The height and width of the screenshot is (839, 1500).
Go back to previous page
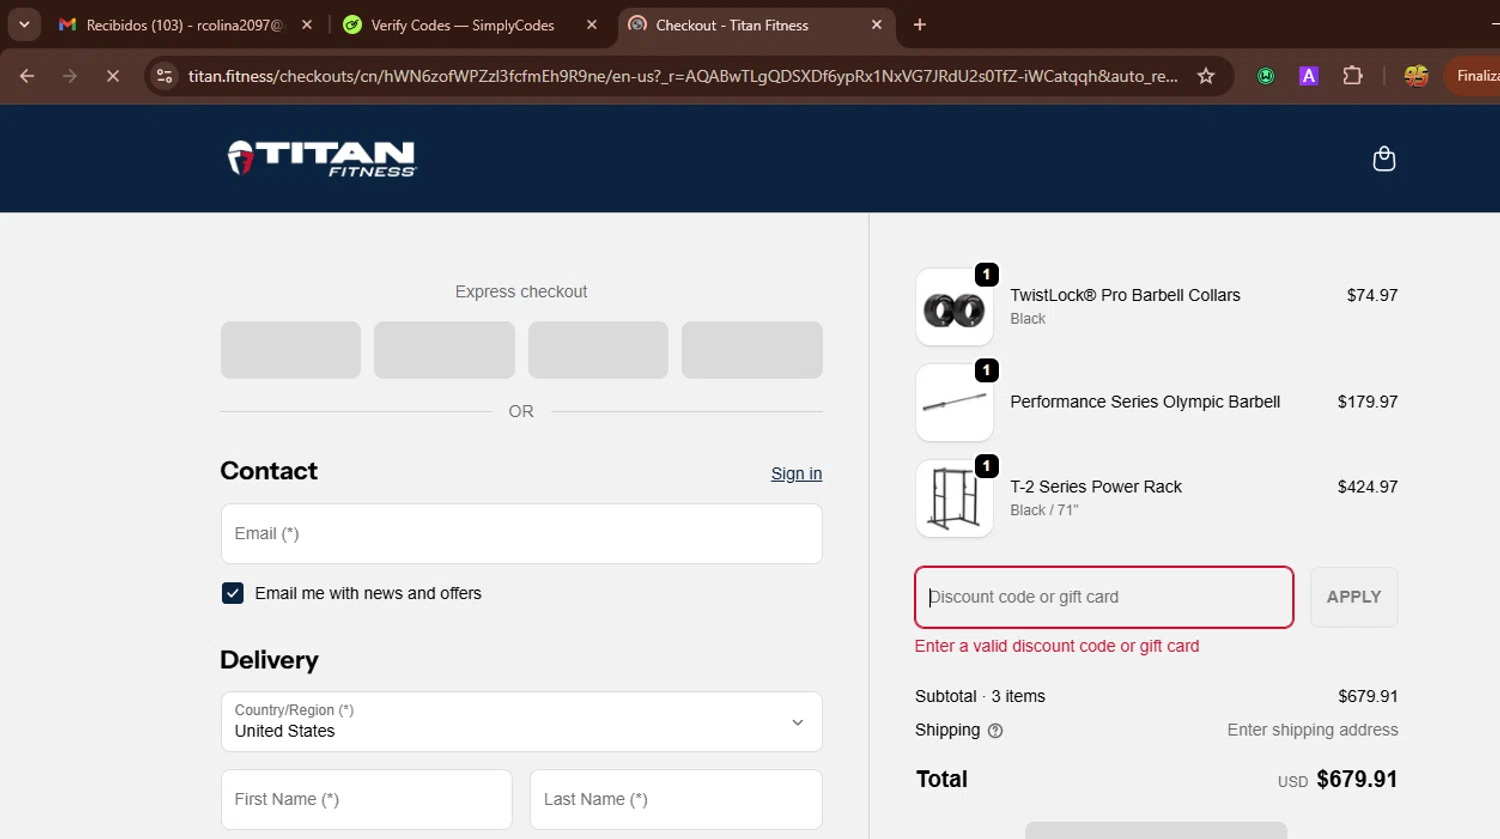point(27,76)
